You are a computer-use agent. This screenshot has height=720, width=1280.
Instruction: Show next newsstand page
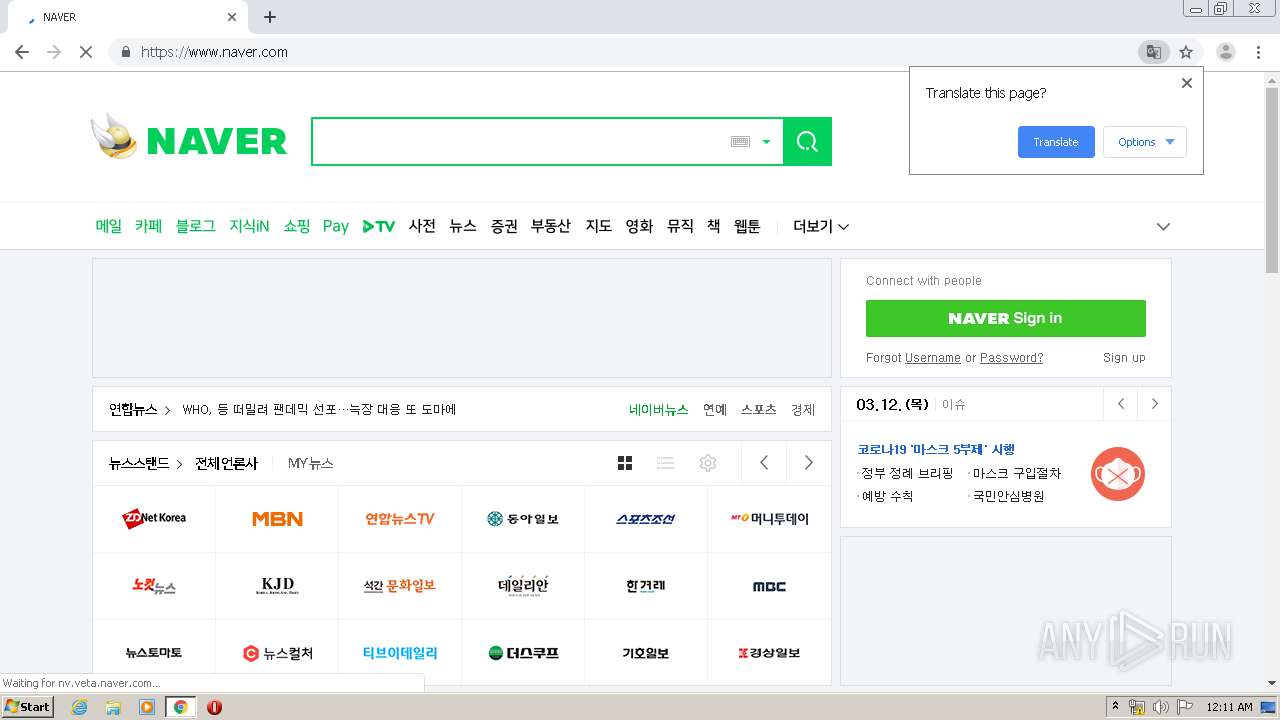coord(808,463)
